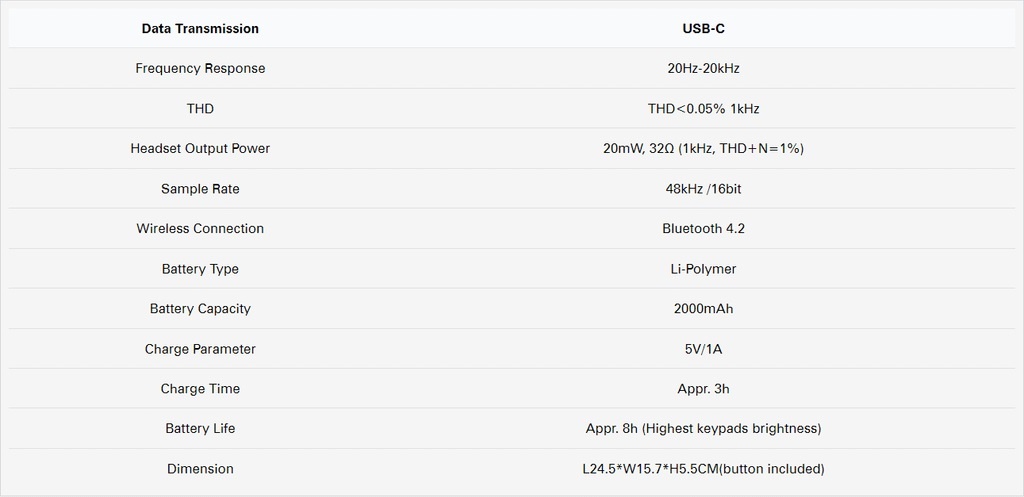
Task: Select the 2000mAh value
Action: click(x=703, y=309)
